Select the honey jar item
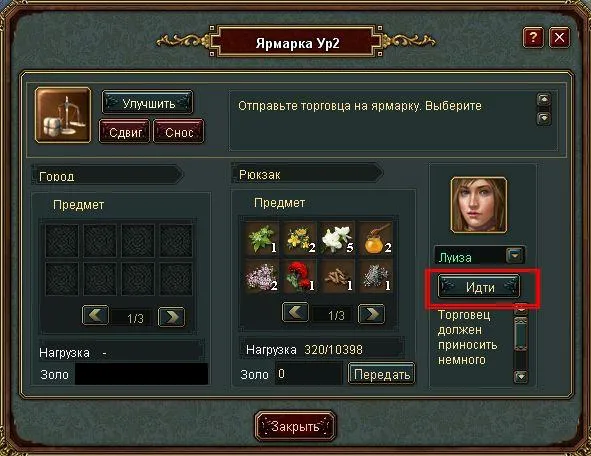The image size is (591, 456). point(376,238)
